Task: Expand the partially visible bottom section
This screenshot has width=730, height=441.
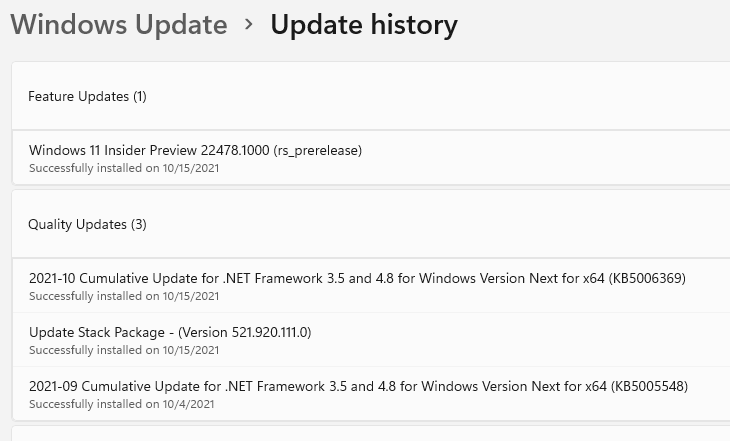Action: [371, 434]
